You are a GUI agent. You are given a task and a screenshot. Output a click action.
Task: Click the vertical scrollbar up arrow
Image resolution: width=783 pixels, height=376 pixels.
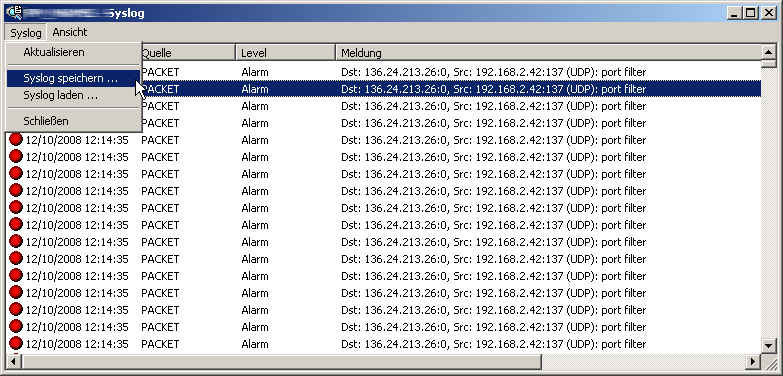click(x=769, y=52)
